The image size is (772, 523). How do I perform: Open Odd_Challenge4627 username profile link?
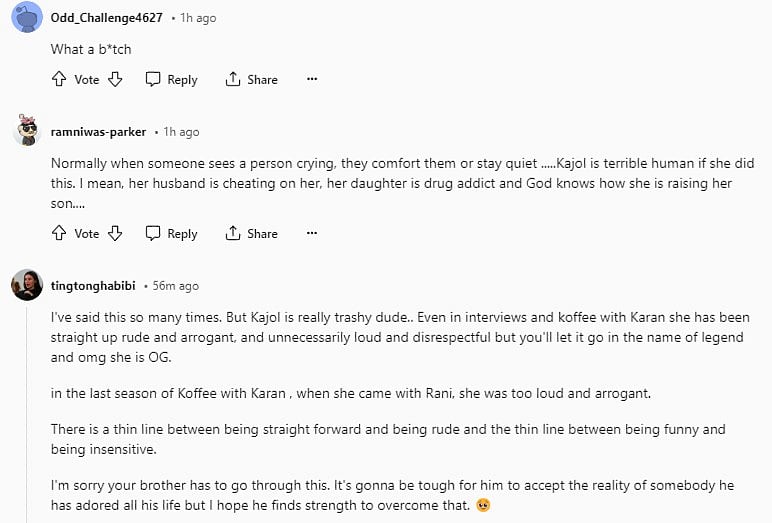click(106, 18)
